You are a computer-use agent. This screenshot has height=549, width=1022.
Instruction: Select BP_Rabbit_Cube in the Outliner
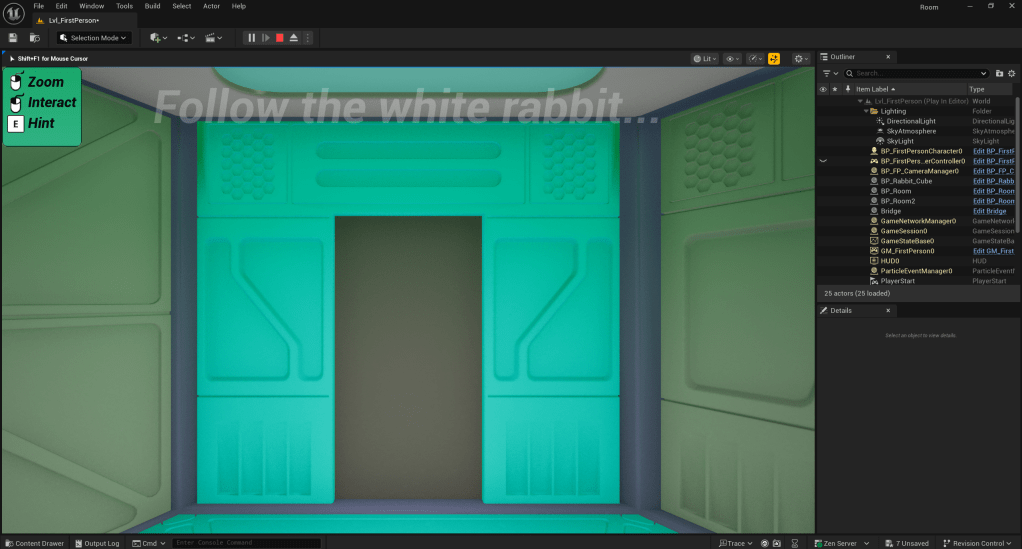(x=906, y=181)
